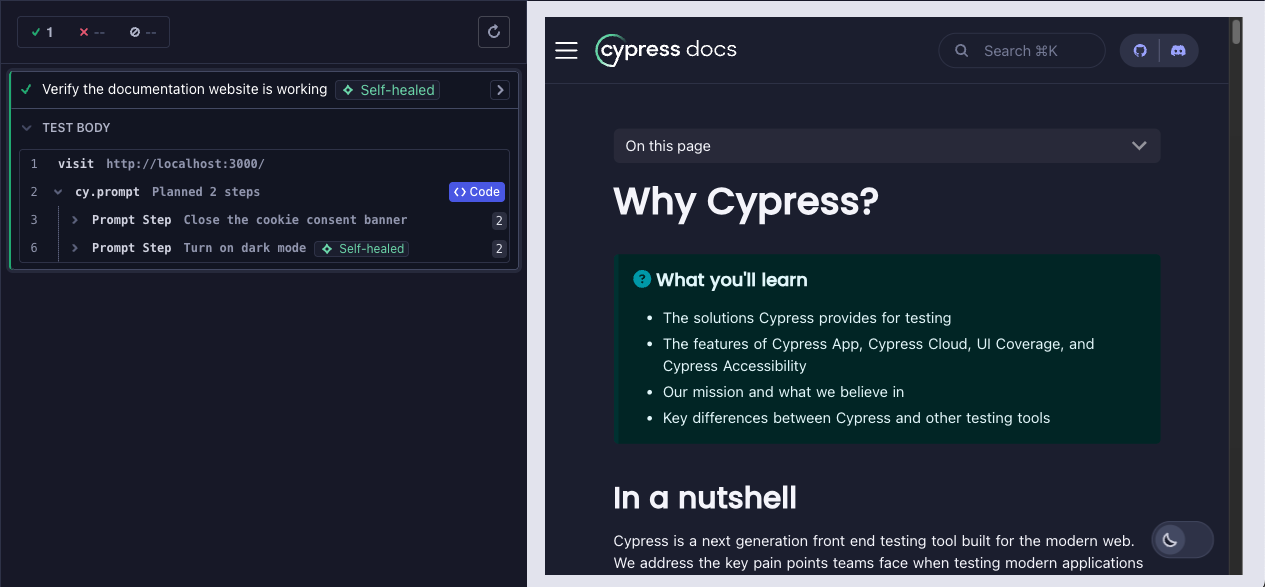1265x587 pixels.
Task: Click the Self-healed badge in test title
Action: pyautogui.click(x=387, y=90)
